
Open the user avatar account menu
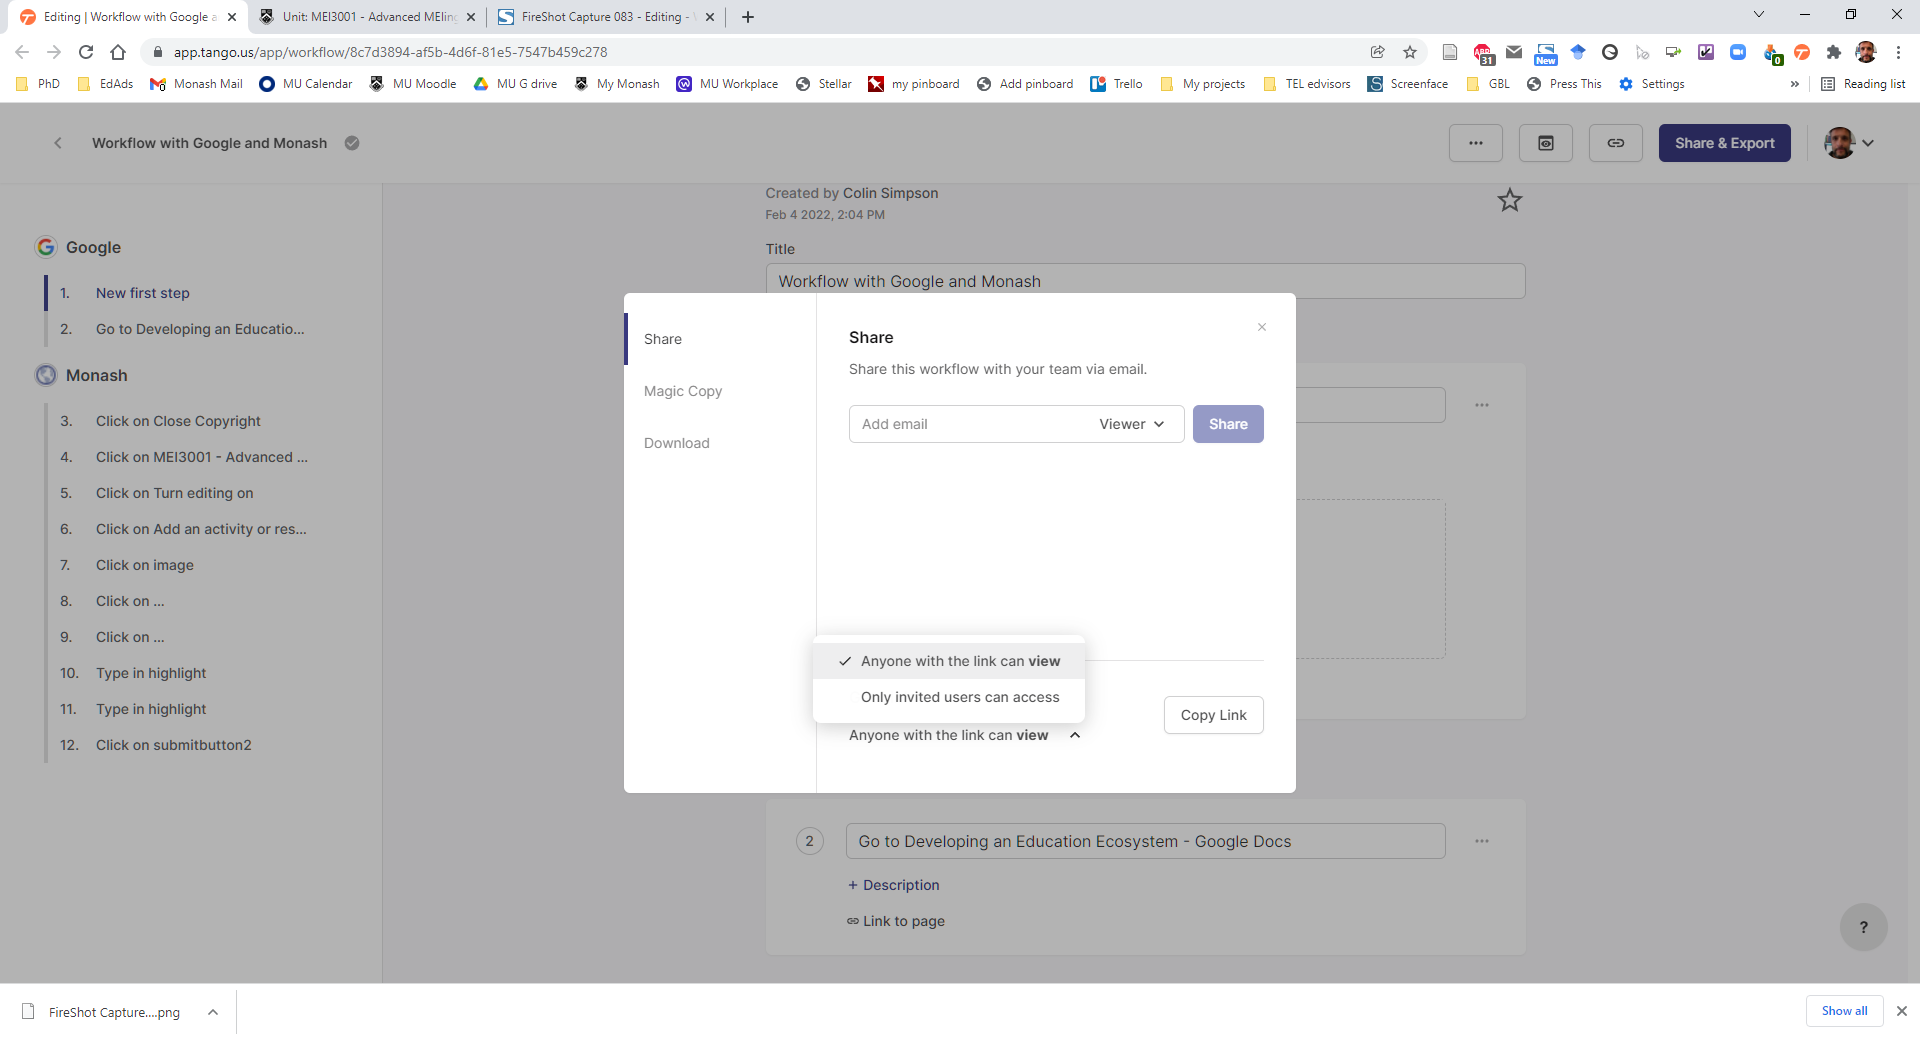tap(1849, 143)
